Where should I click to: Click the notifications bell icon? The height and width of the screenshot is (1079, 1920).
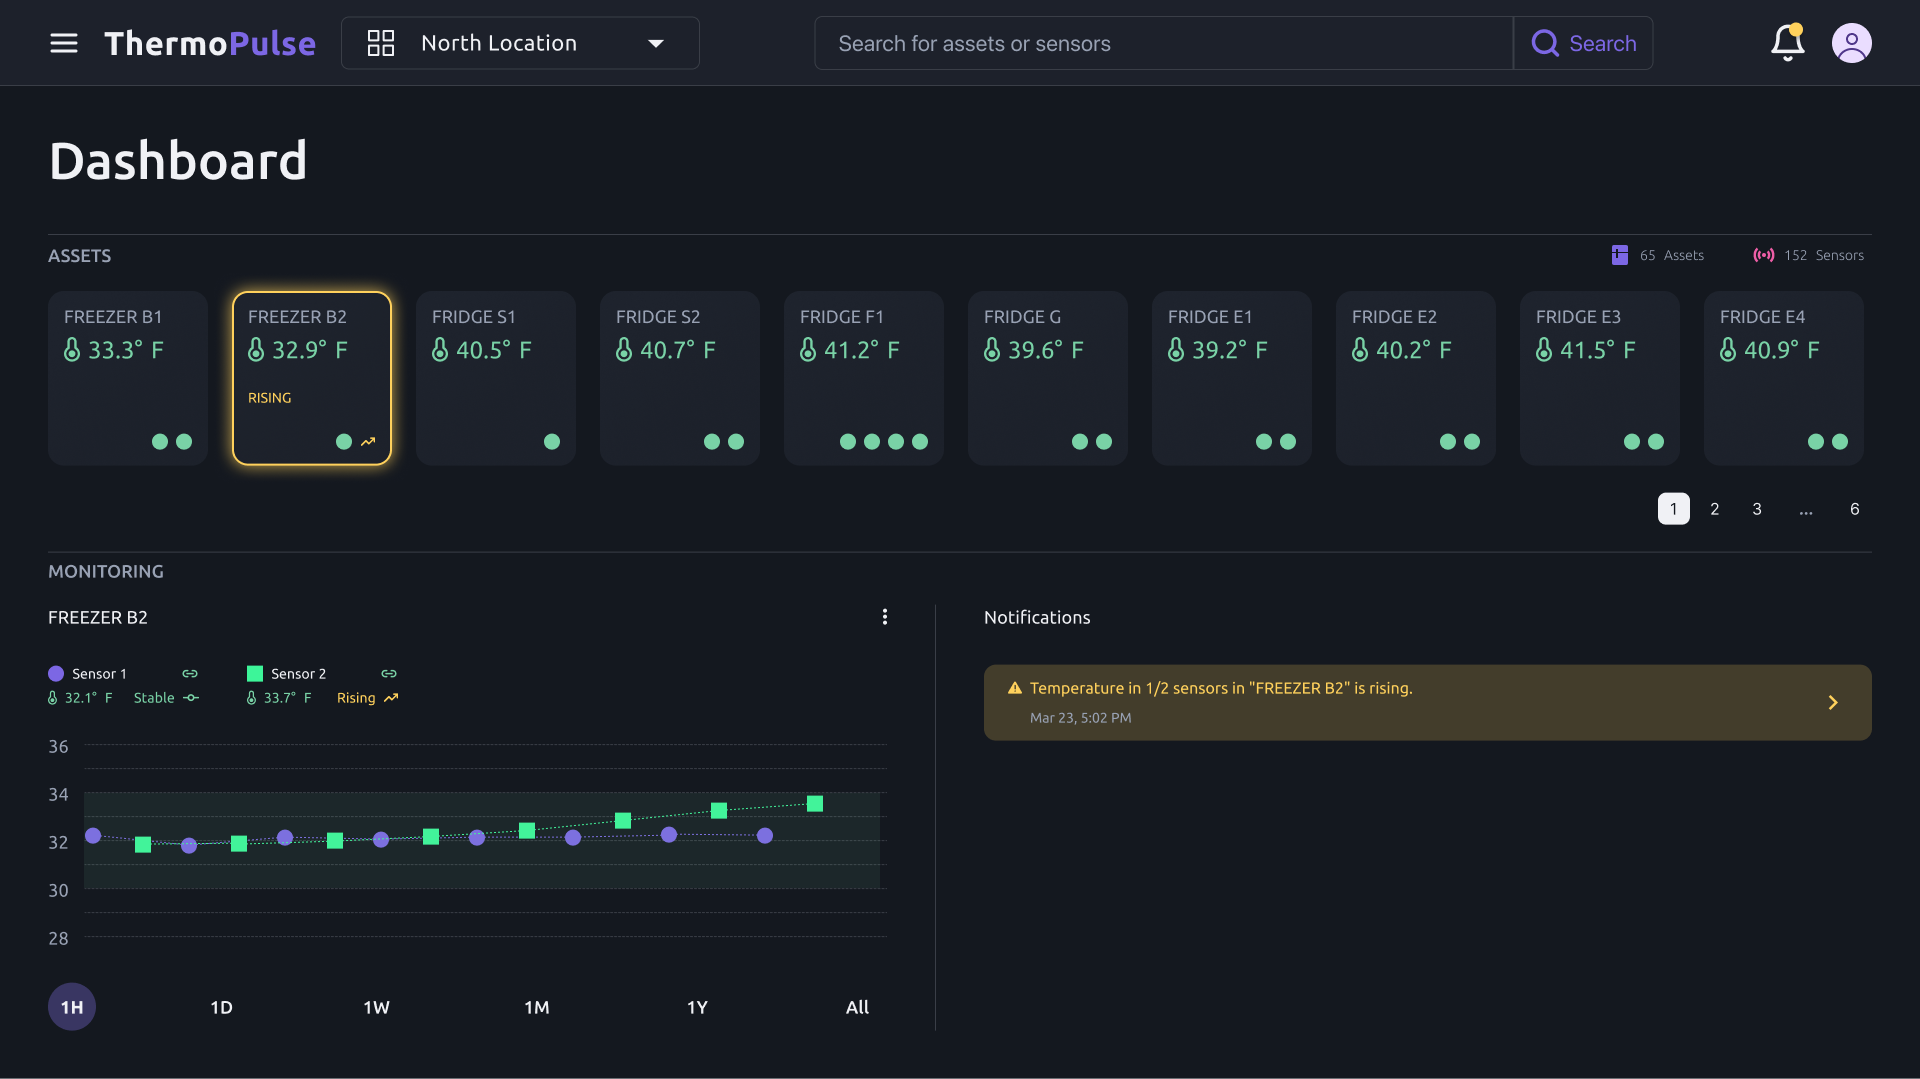tap(1788, 43)
